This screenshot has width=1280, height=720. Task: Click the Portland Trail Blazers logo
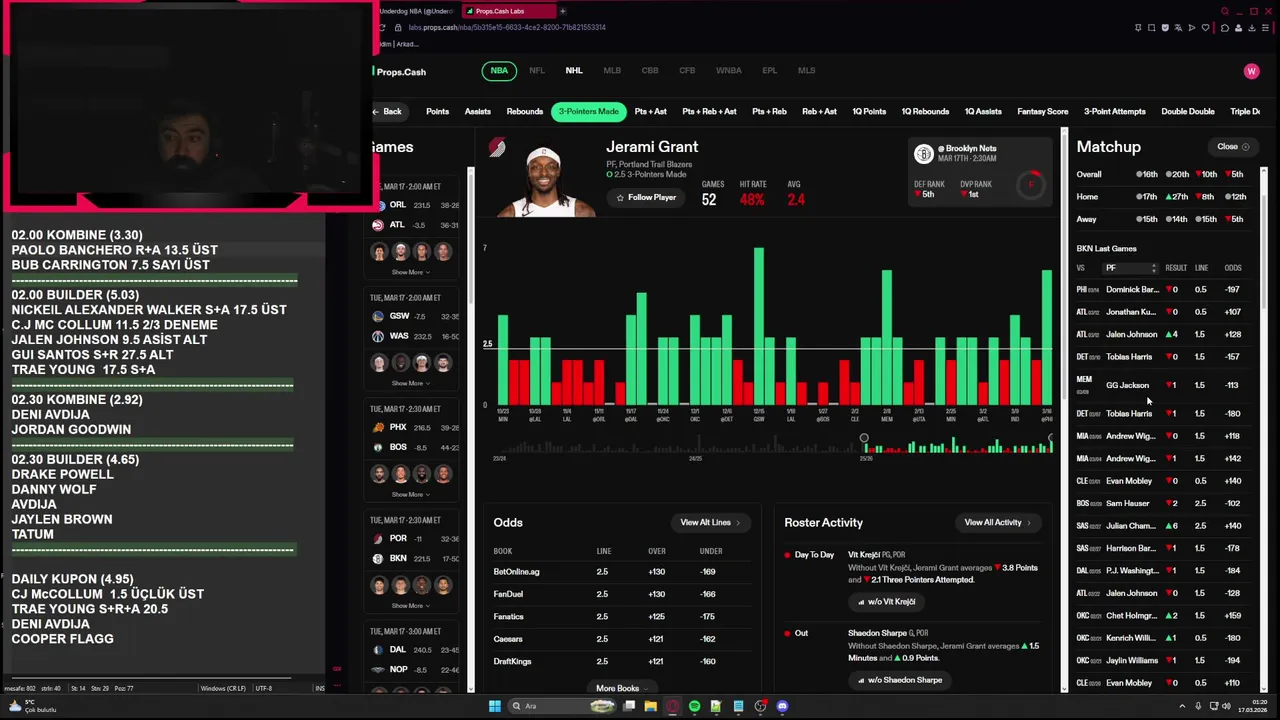pyautogui.click(x=496, y=148)
